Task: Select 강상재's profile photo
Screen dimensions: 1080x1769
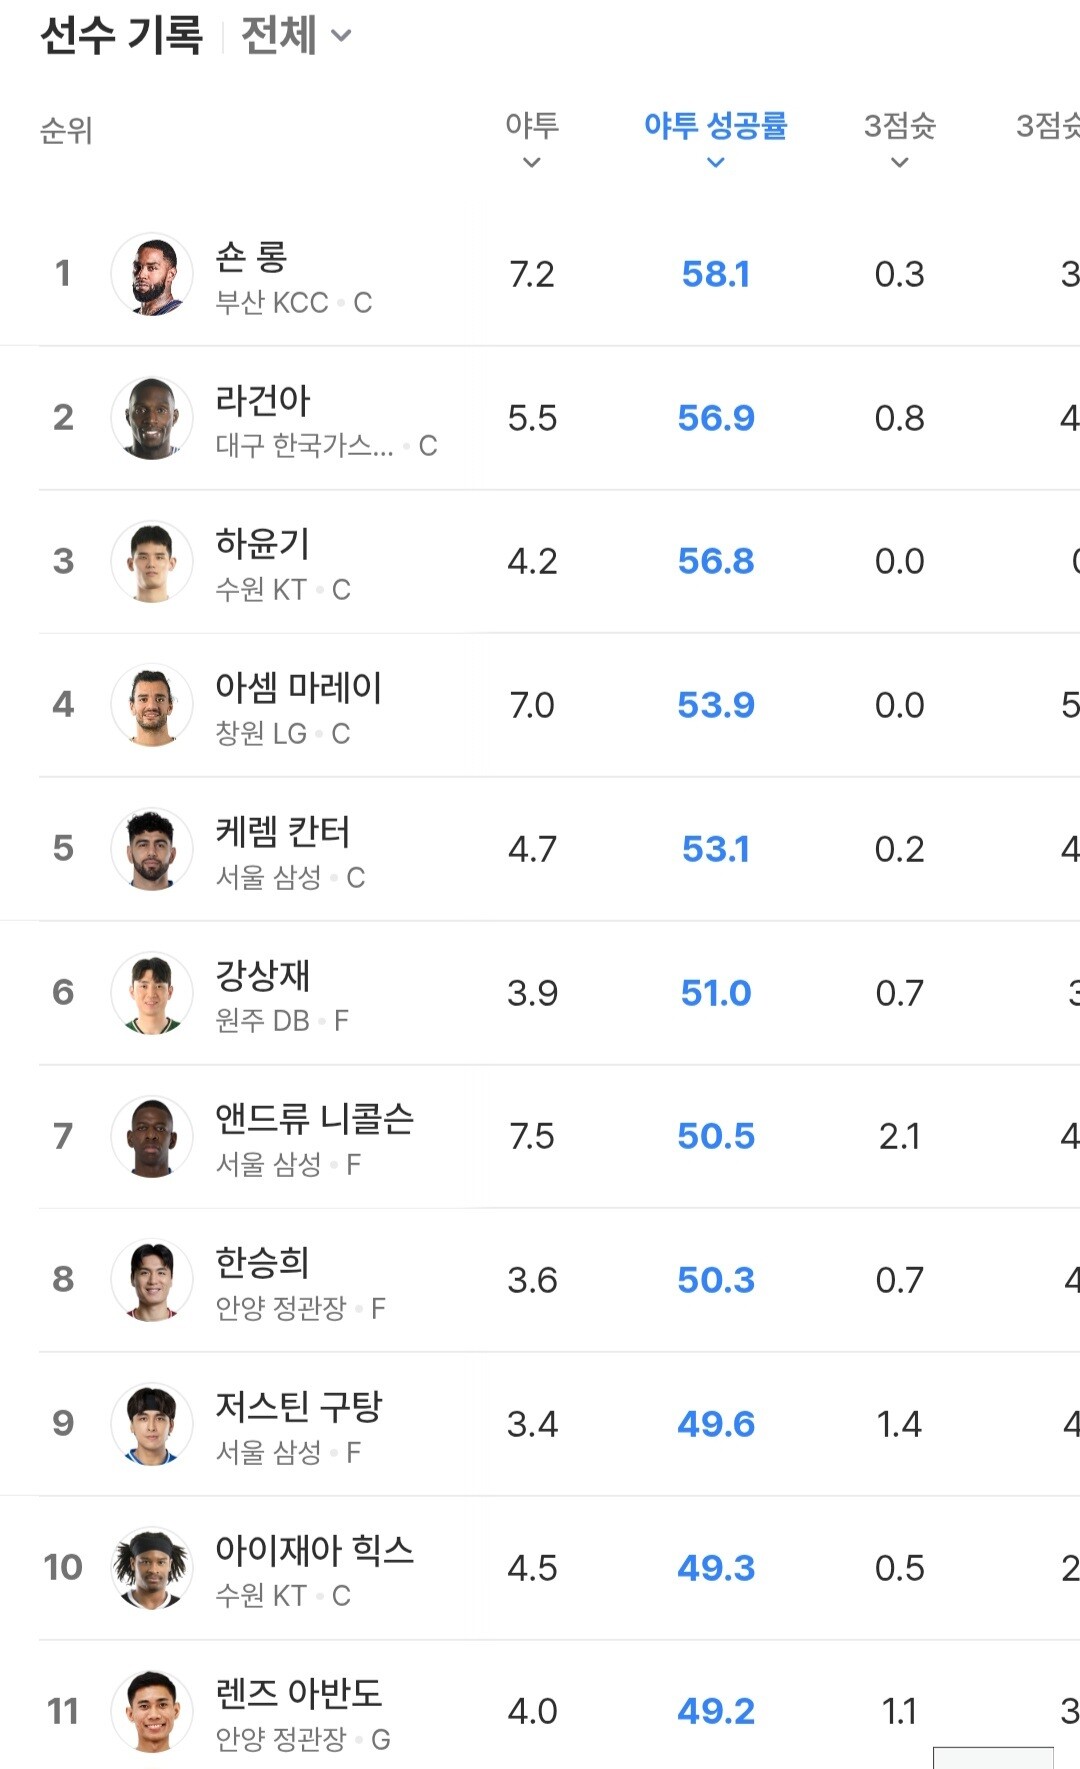Action: pyautogui.click(x=152, y=993)
